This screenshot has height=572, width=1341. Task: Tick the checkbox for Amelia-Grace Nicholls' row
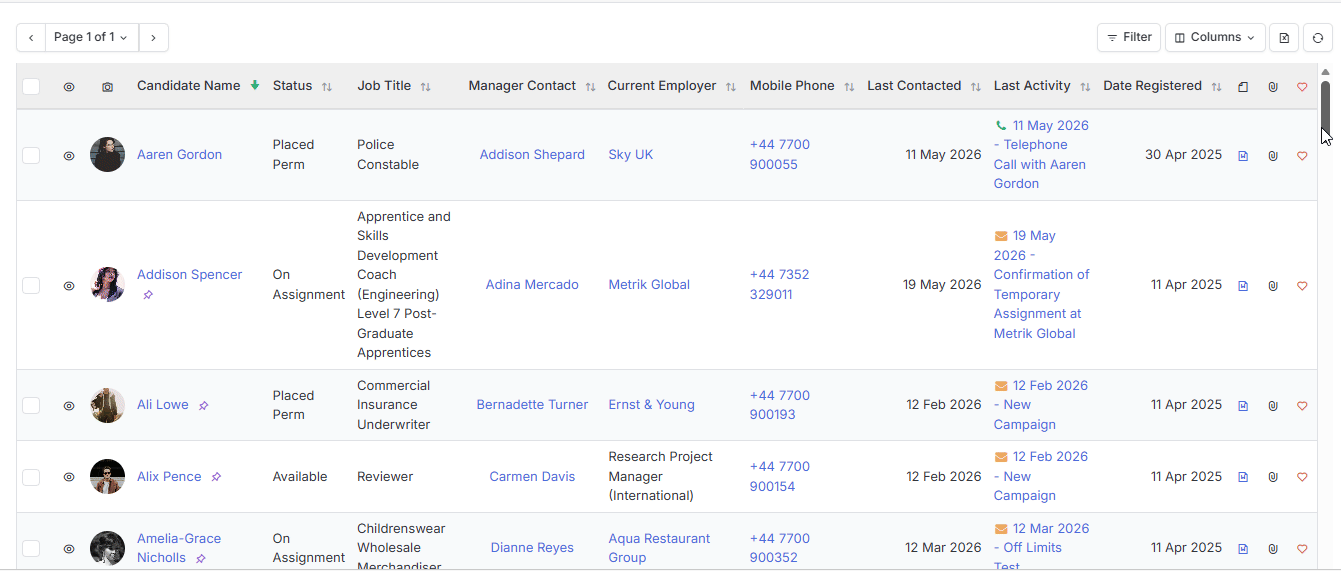[x=31, y=548]
